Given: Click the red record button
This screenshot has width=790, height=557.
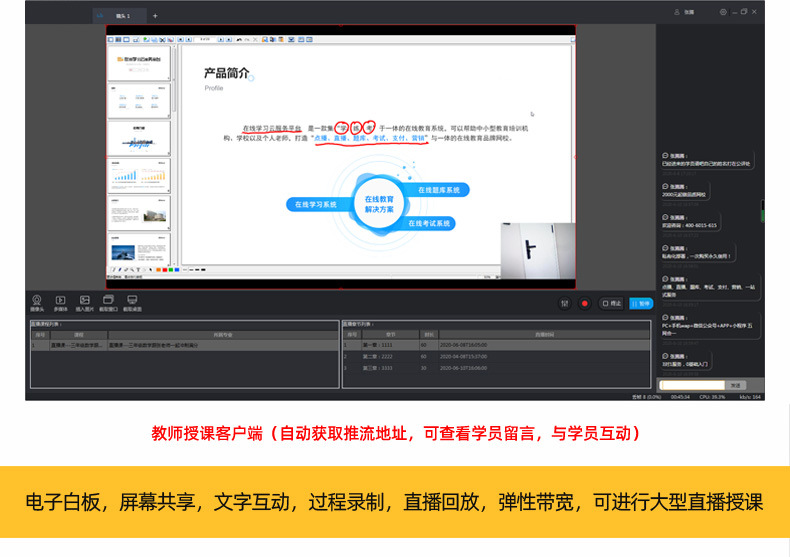Looking at the screenshot, I should (x=584, y=303).
